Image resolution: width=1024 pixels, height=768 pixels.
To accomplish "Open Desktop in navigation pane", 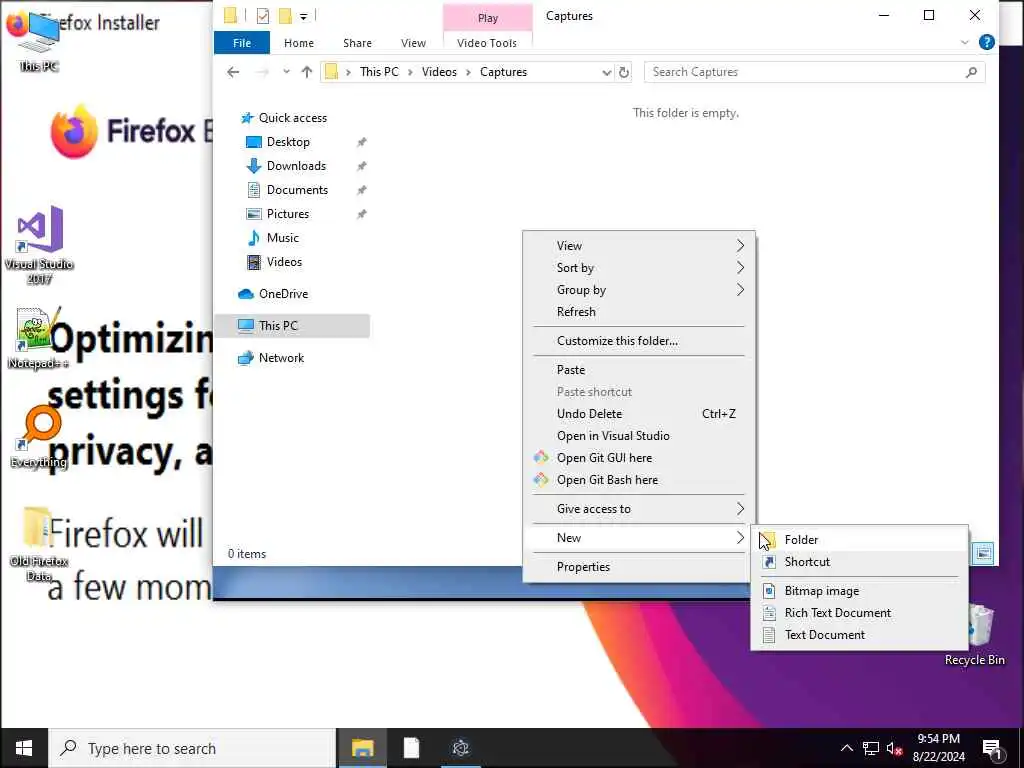I will click(x=288, y=142).
